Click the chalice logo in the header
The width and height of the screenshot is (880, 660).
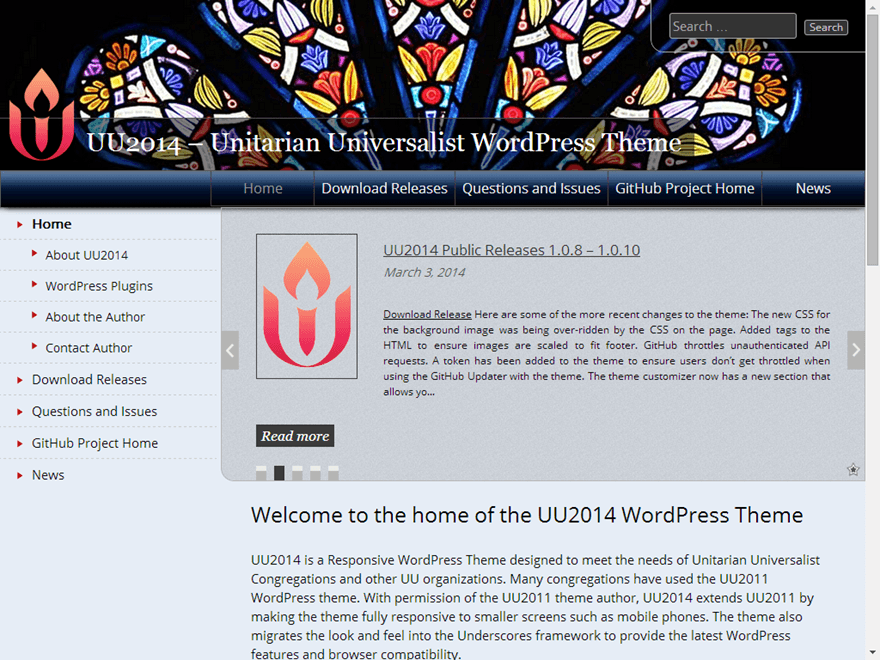coord(42,114)
